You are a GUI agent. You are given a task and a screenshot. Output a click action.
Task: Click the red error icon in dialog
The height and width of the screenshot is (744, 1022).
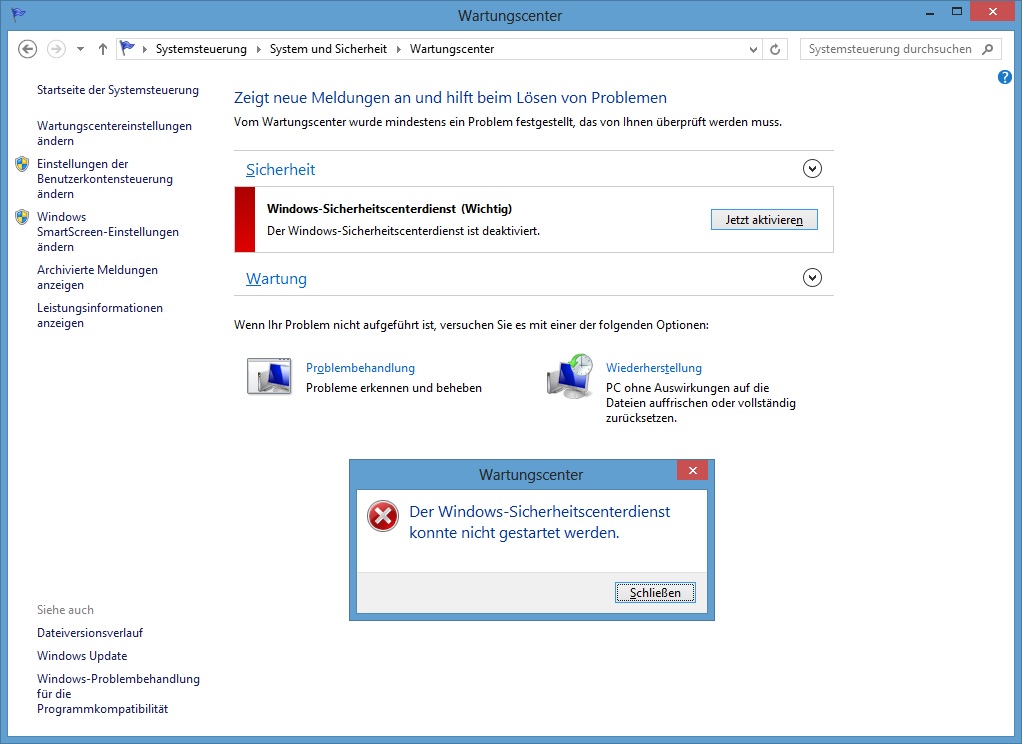[x=383, y=516]
